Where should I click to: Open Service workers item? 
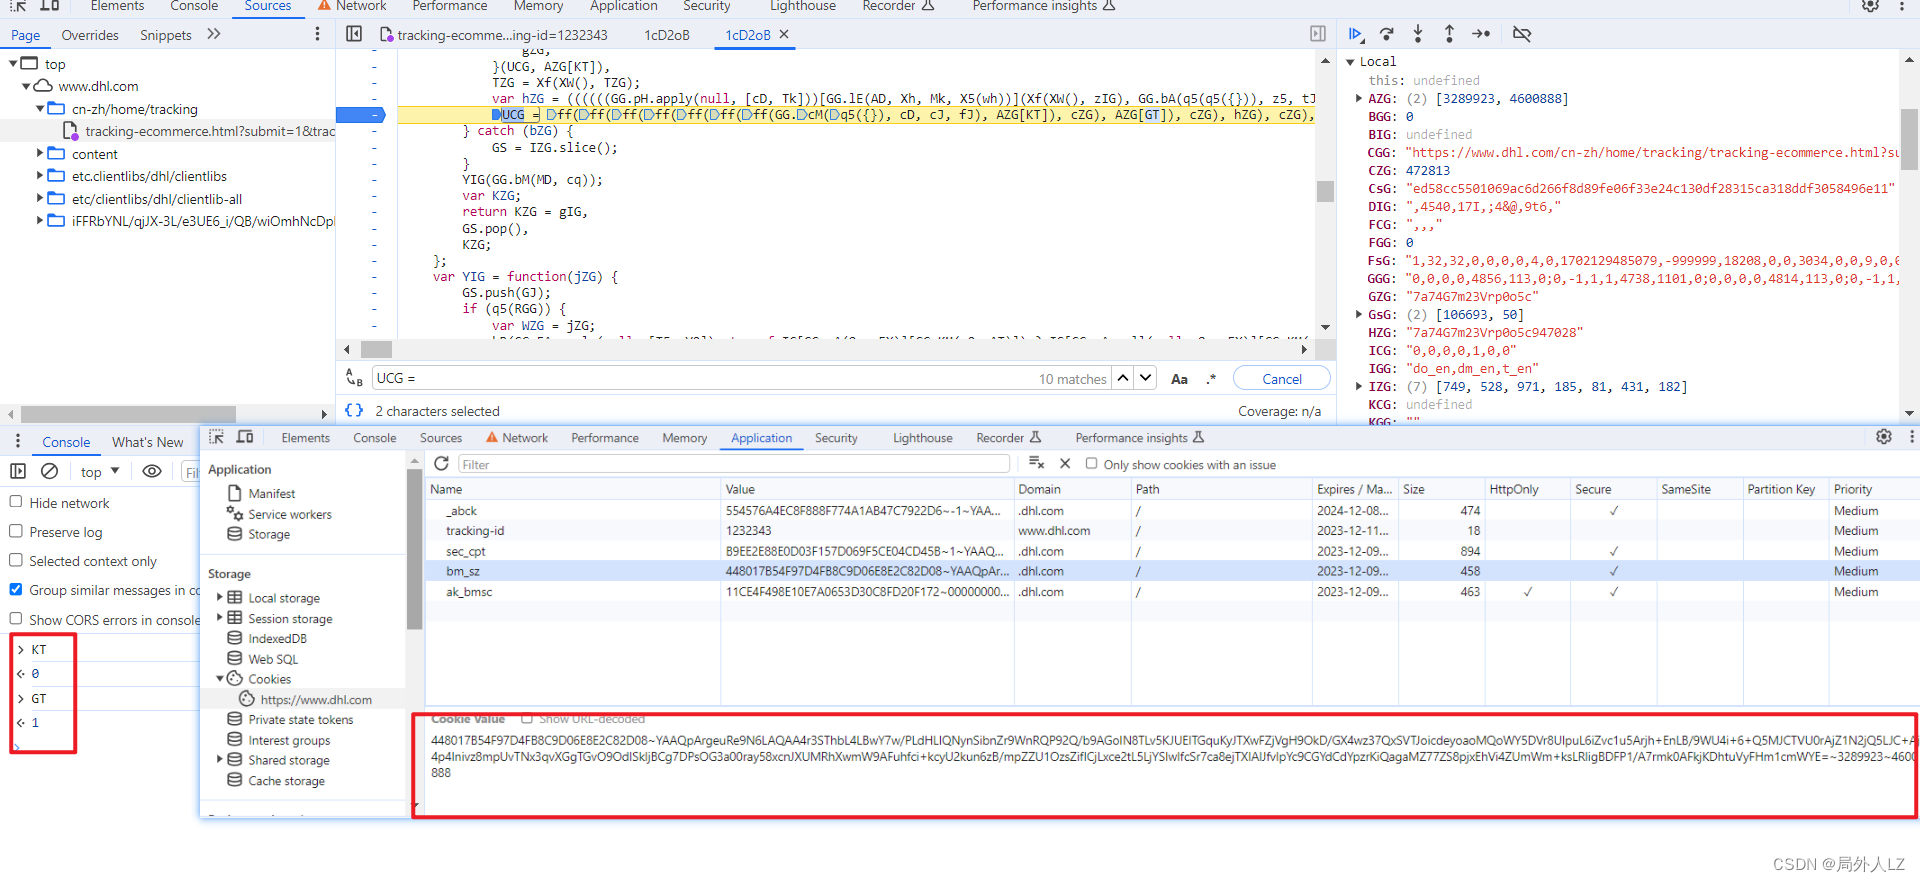click(x=289, y=514)
